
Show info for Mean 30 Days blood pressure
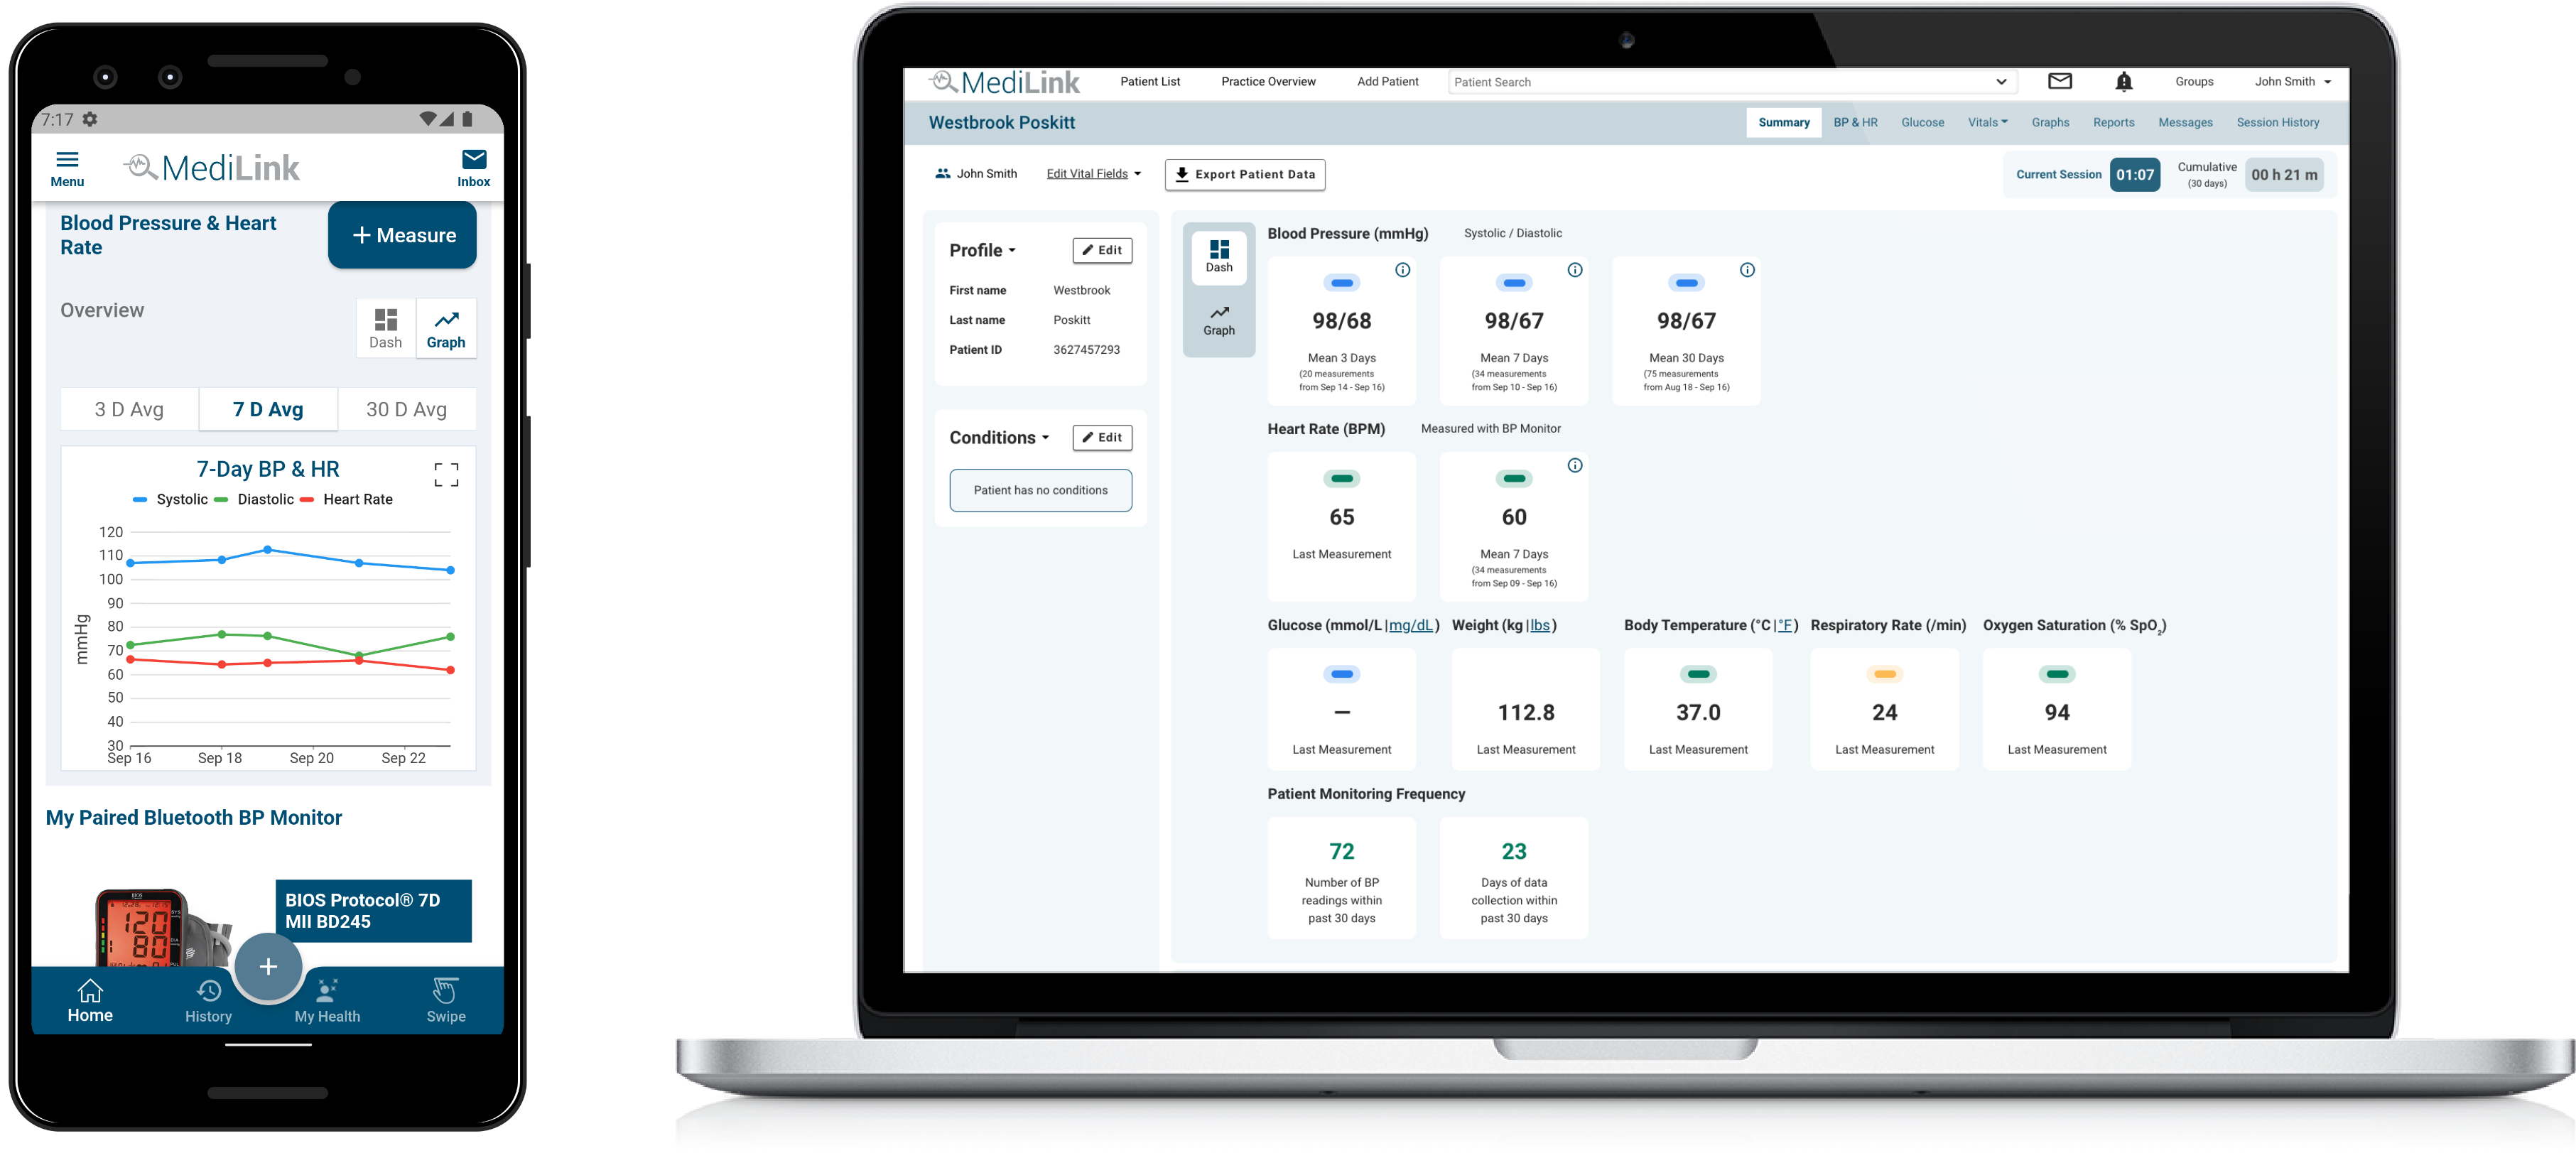[x=1746, y=270]
